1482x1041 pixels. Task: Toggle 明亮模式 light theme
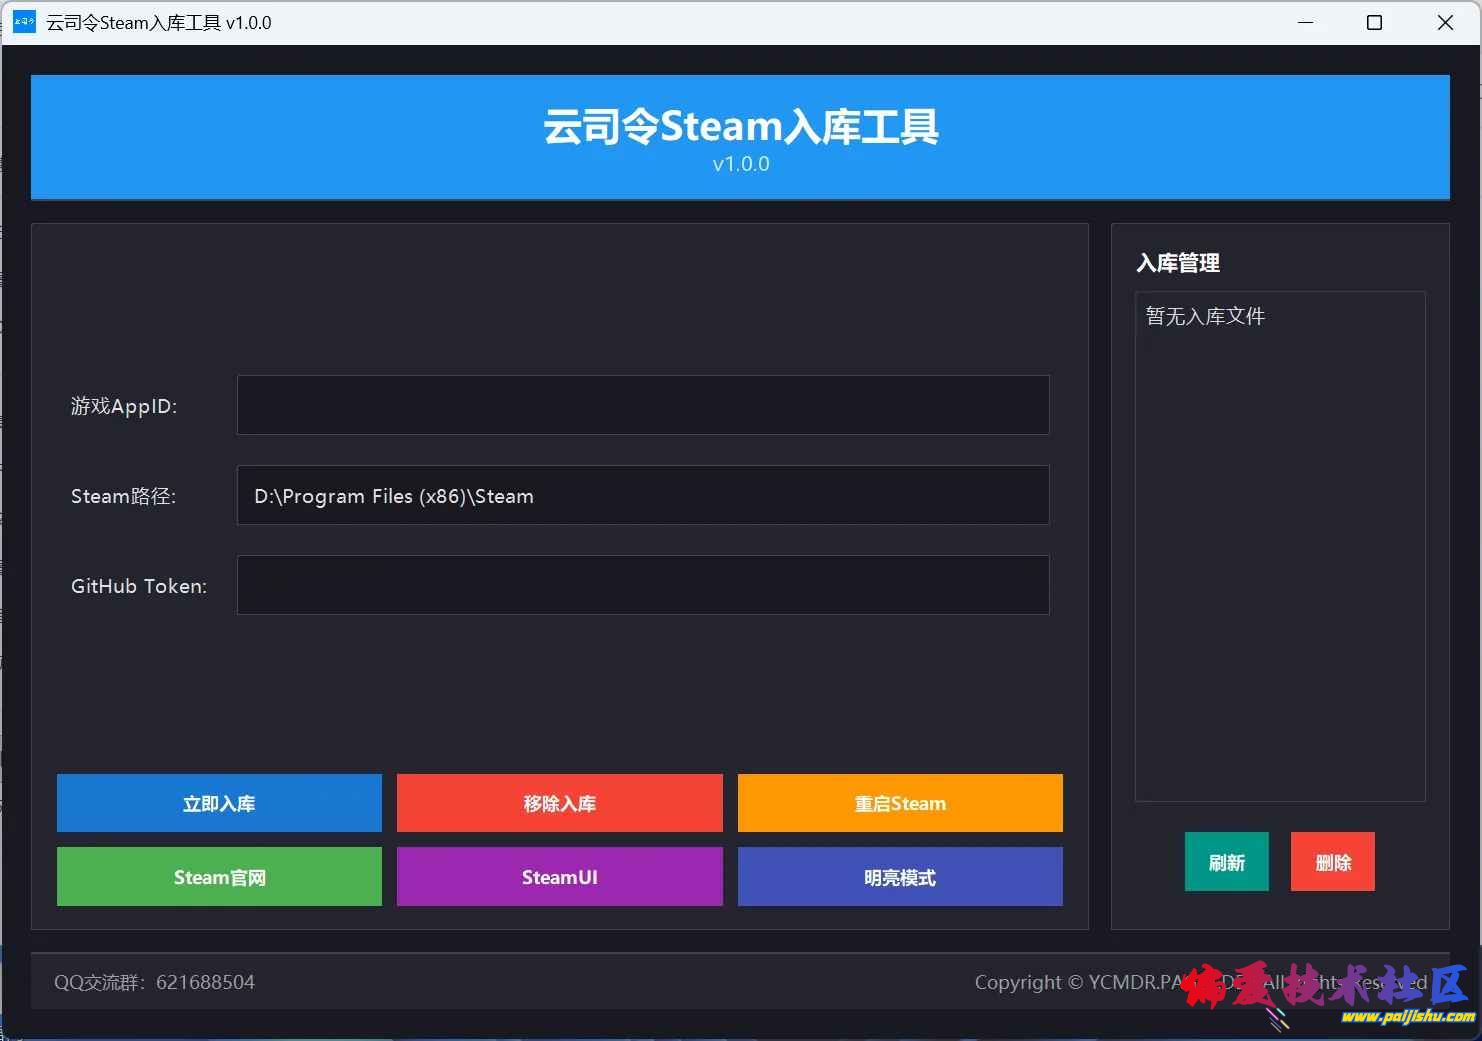900,877
